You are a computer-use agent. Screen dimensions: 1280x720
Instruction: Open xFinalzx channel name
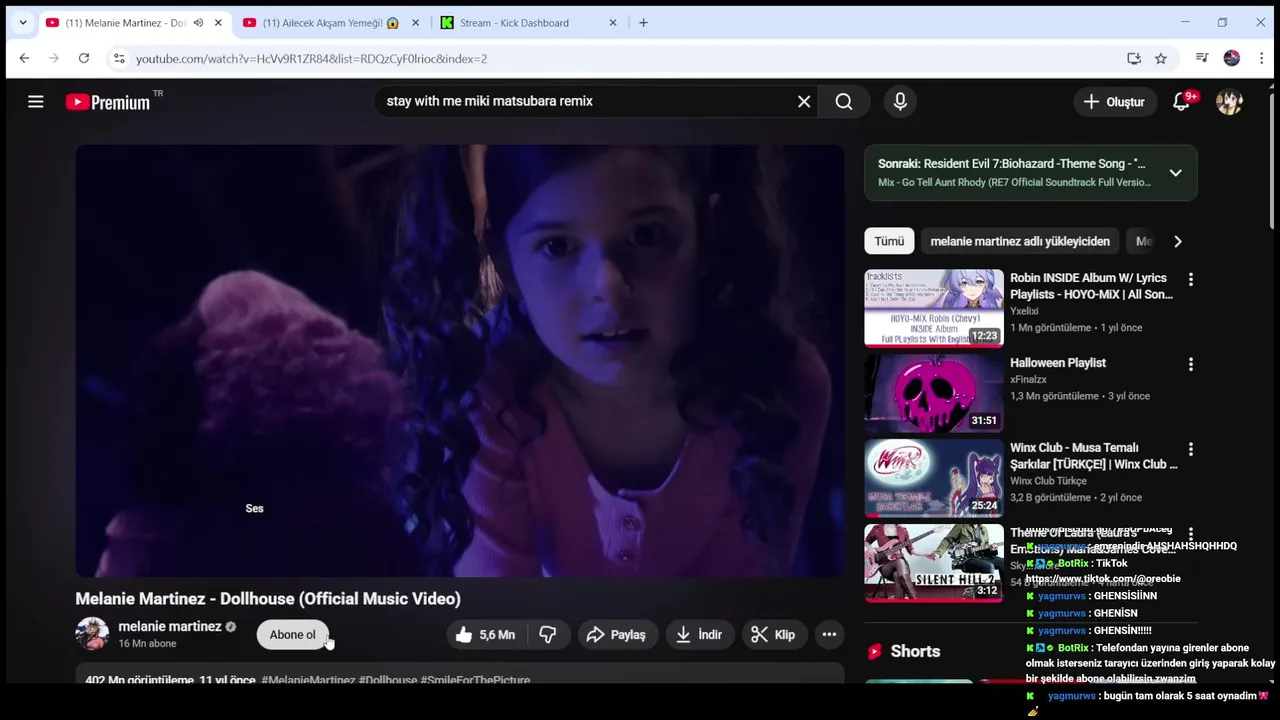tap(1028, 379)
